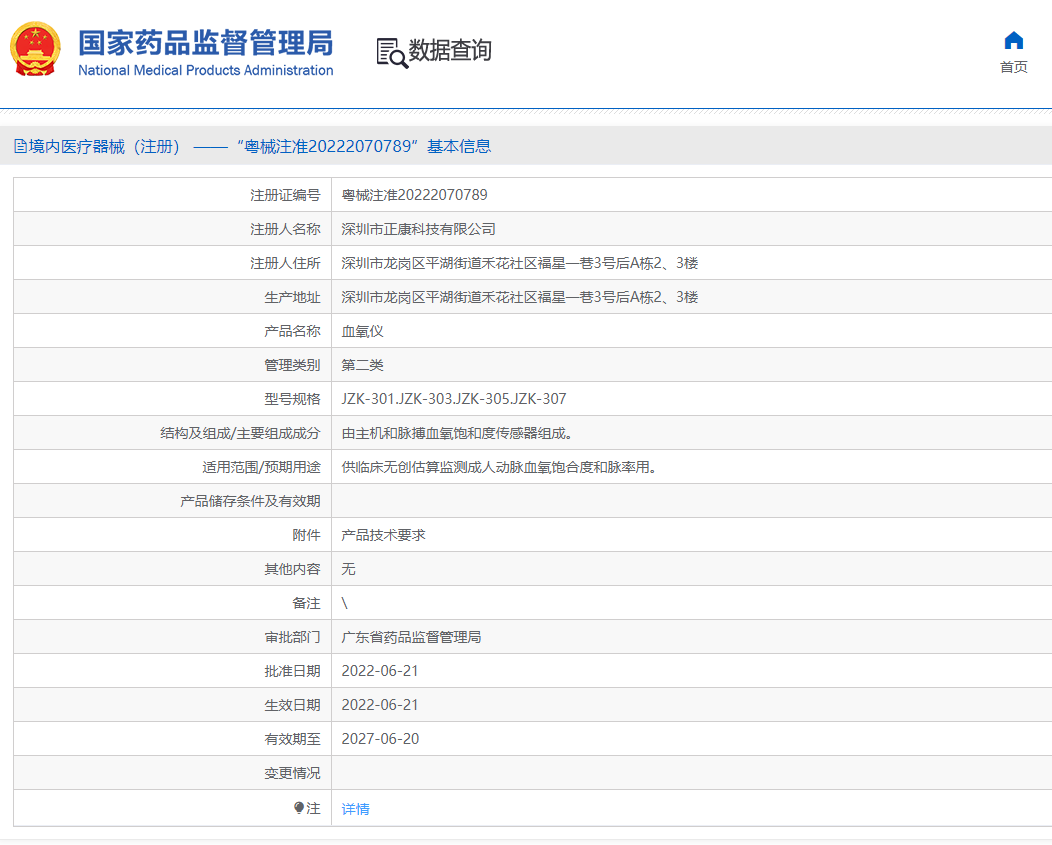1052x845 pixels.
Task: Click the 产品储存条件及有效期 label
Action: pos(250,501)
